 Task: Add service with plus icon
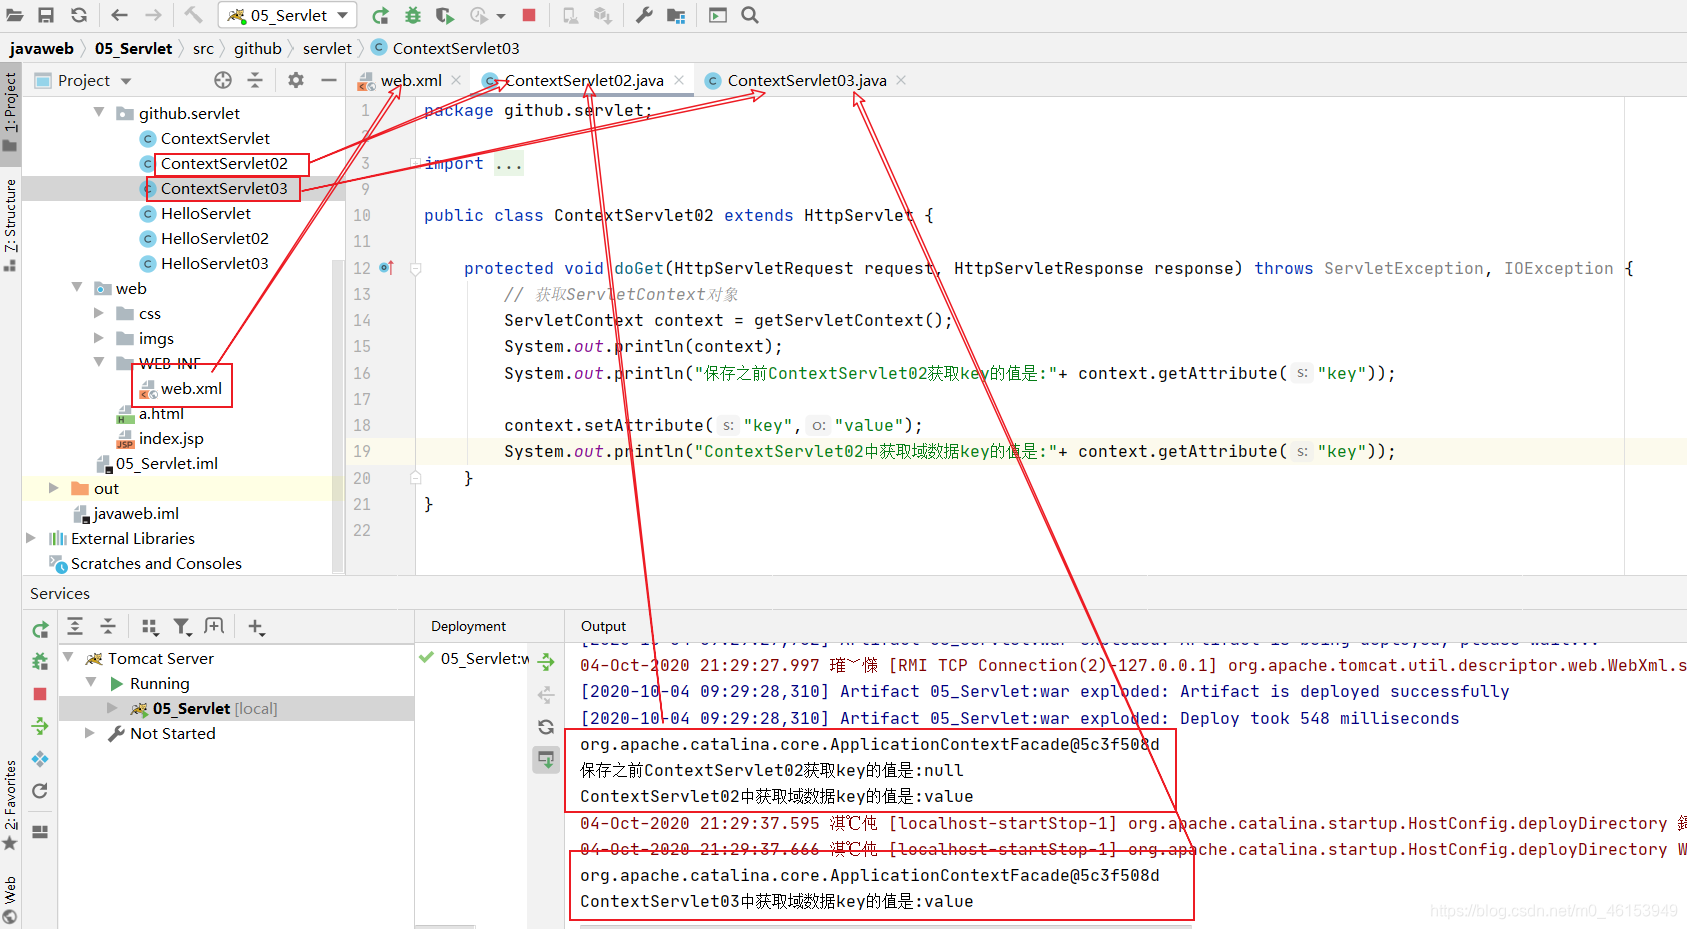(256, 627)
